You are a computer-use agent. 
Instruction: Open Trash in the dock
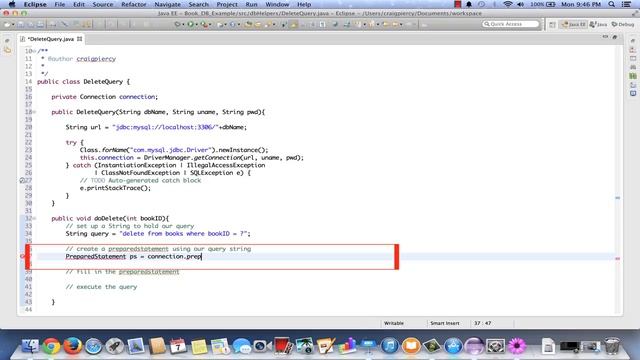pos(611,346)
